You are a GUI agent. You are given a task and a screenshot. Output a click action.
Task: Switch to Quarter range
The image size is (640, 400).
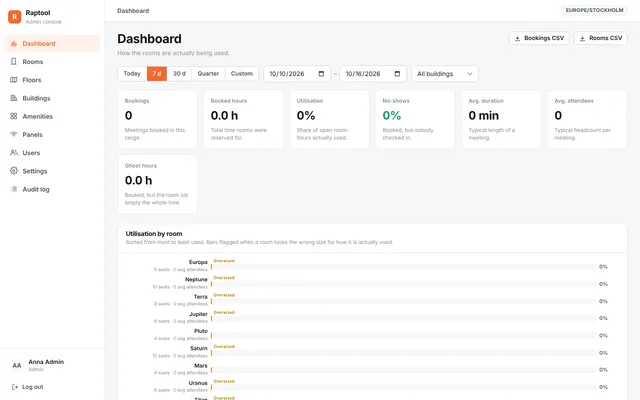pyautogui.click(x=208, y=74)
